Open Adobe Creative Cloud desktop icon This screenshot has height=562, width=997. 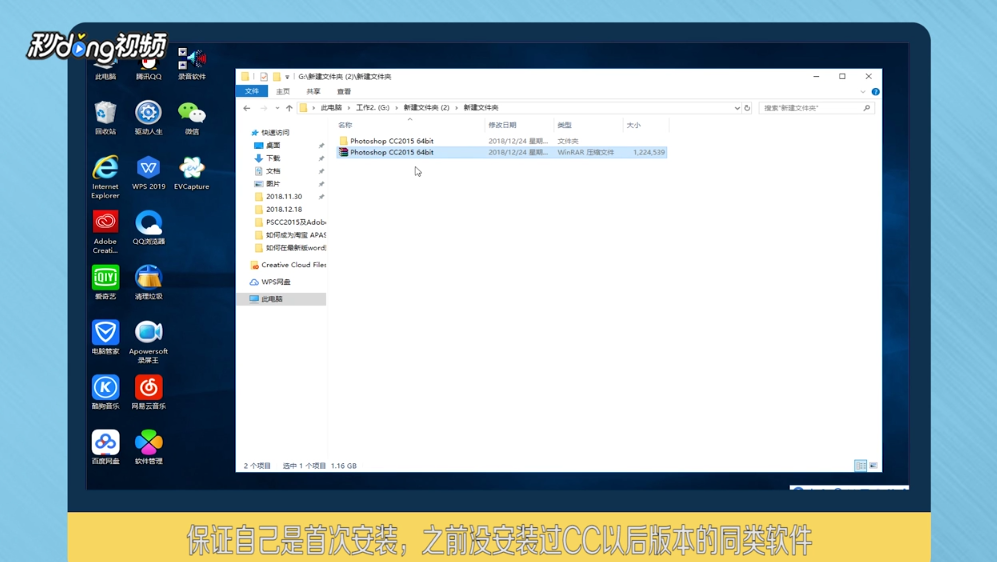106,232
